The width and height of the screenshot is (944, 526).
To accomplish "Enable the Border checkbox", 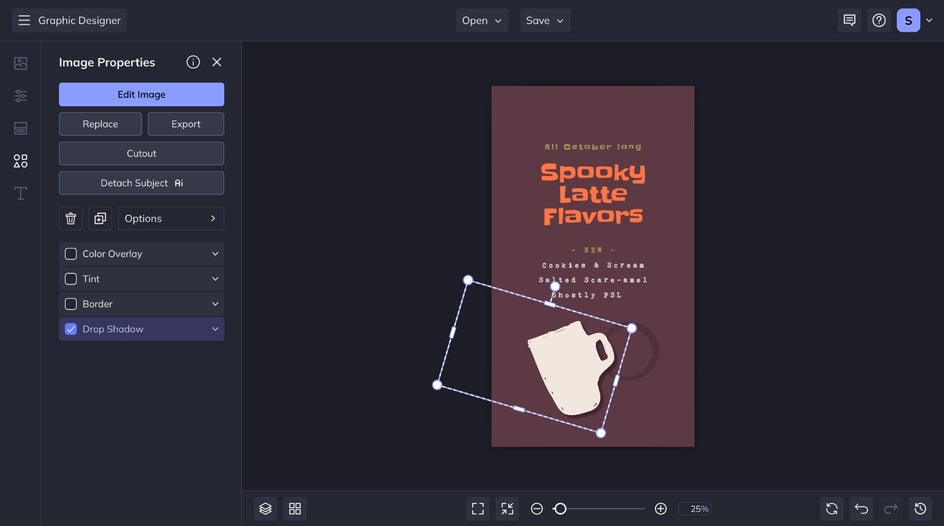I will tap(70, 304).
